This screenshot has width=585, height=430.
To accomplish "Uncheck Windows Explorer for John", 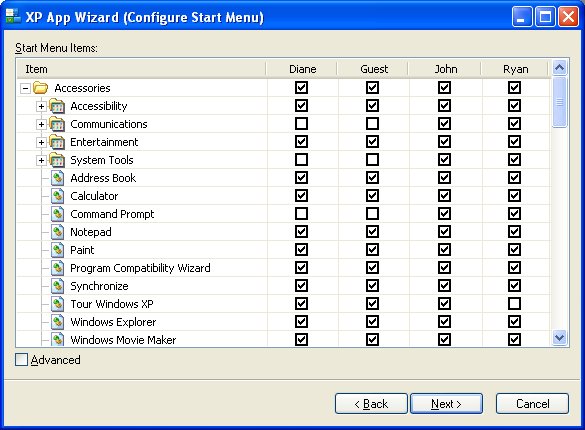I will 444,321.
